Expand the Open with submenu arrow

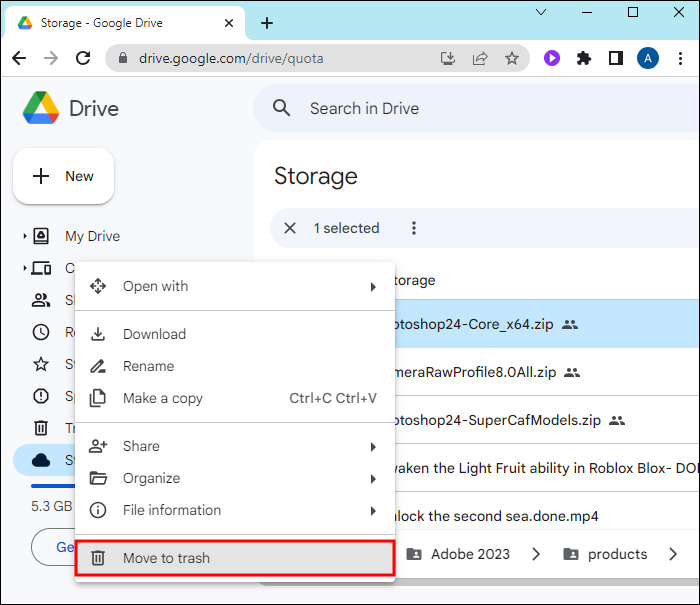click(373, 287)
